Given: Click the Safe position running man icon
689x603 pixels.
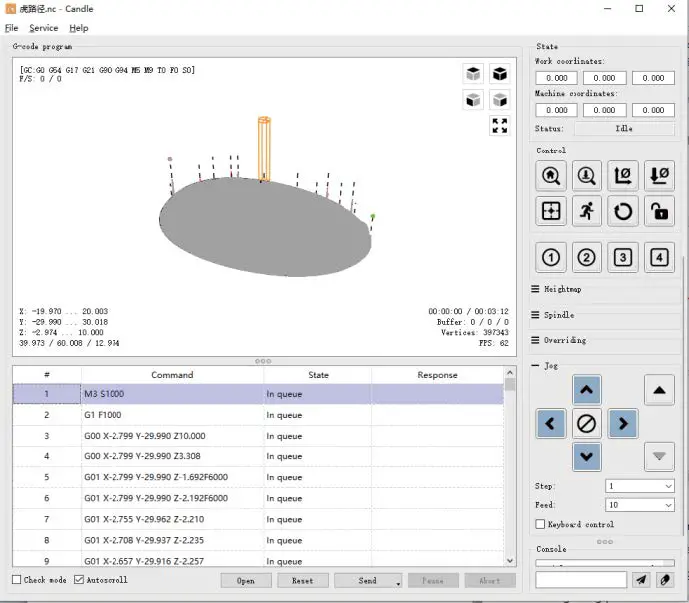Looking at the screenshot, I should (x=587, y=211).
